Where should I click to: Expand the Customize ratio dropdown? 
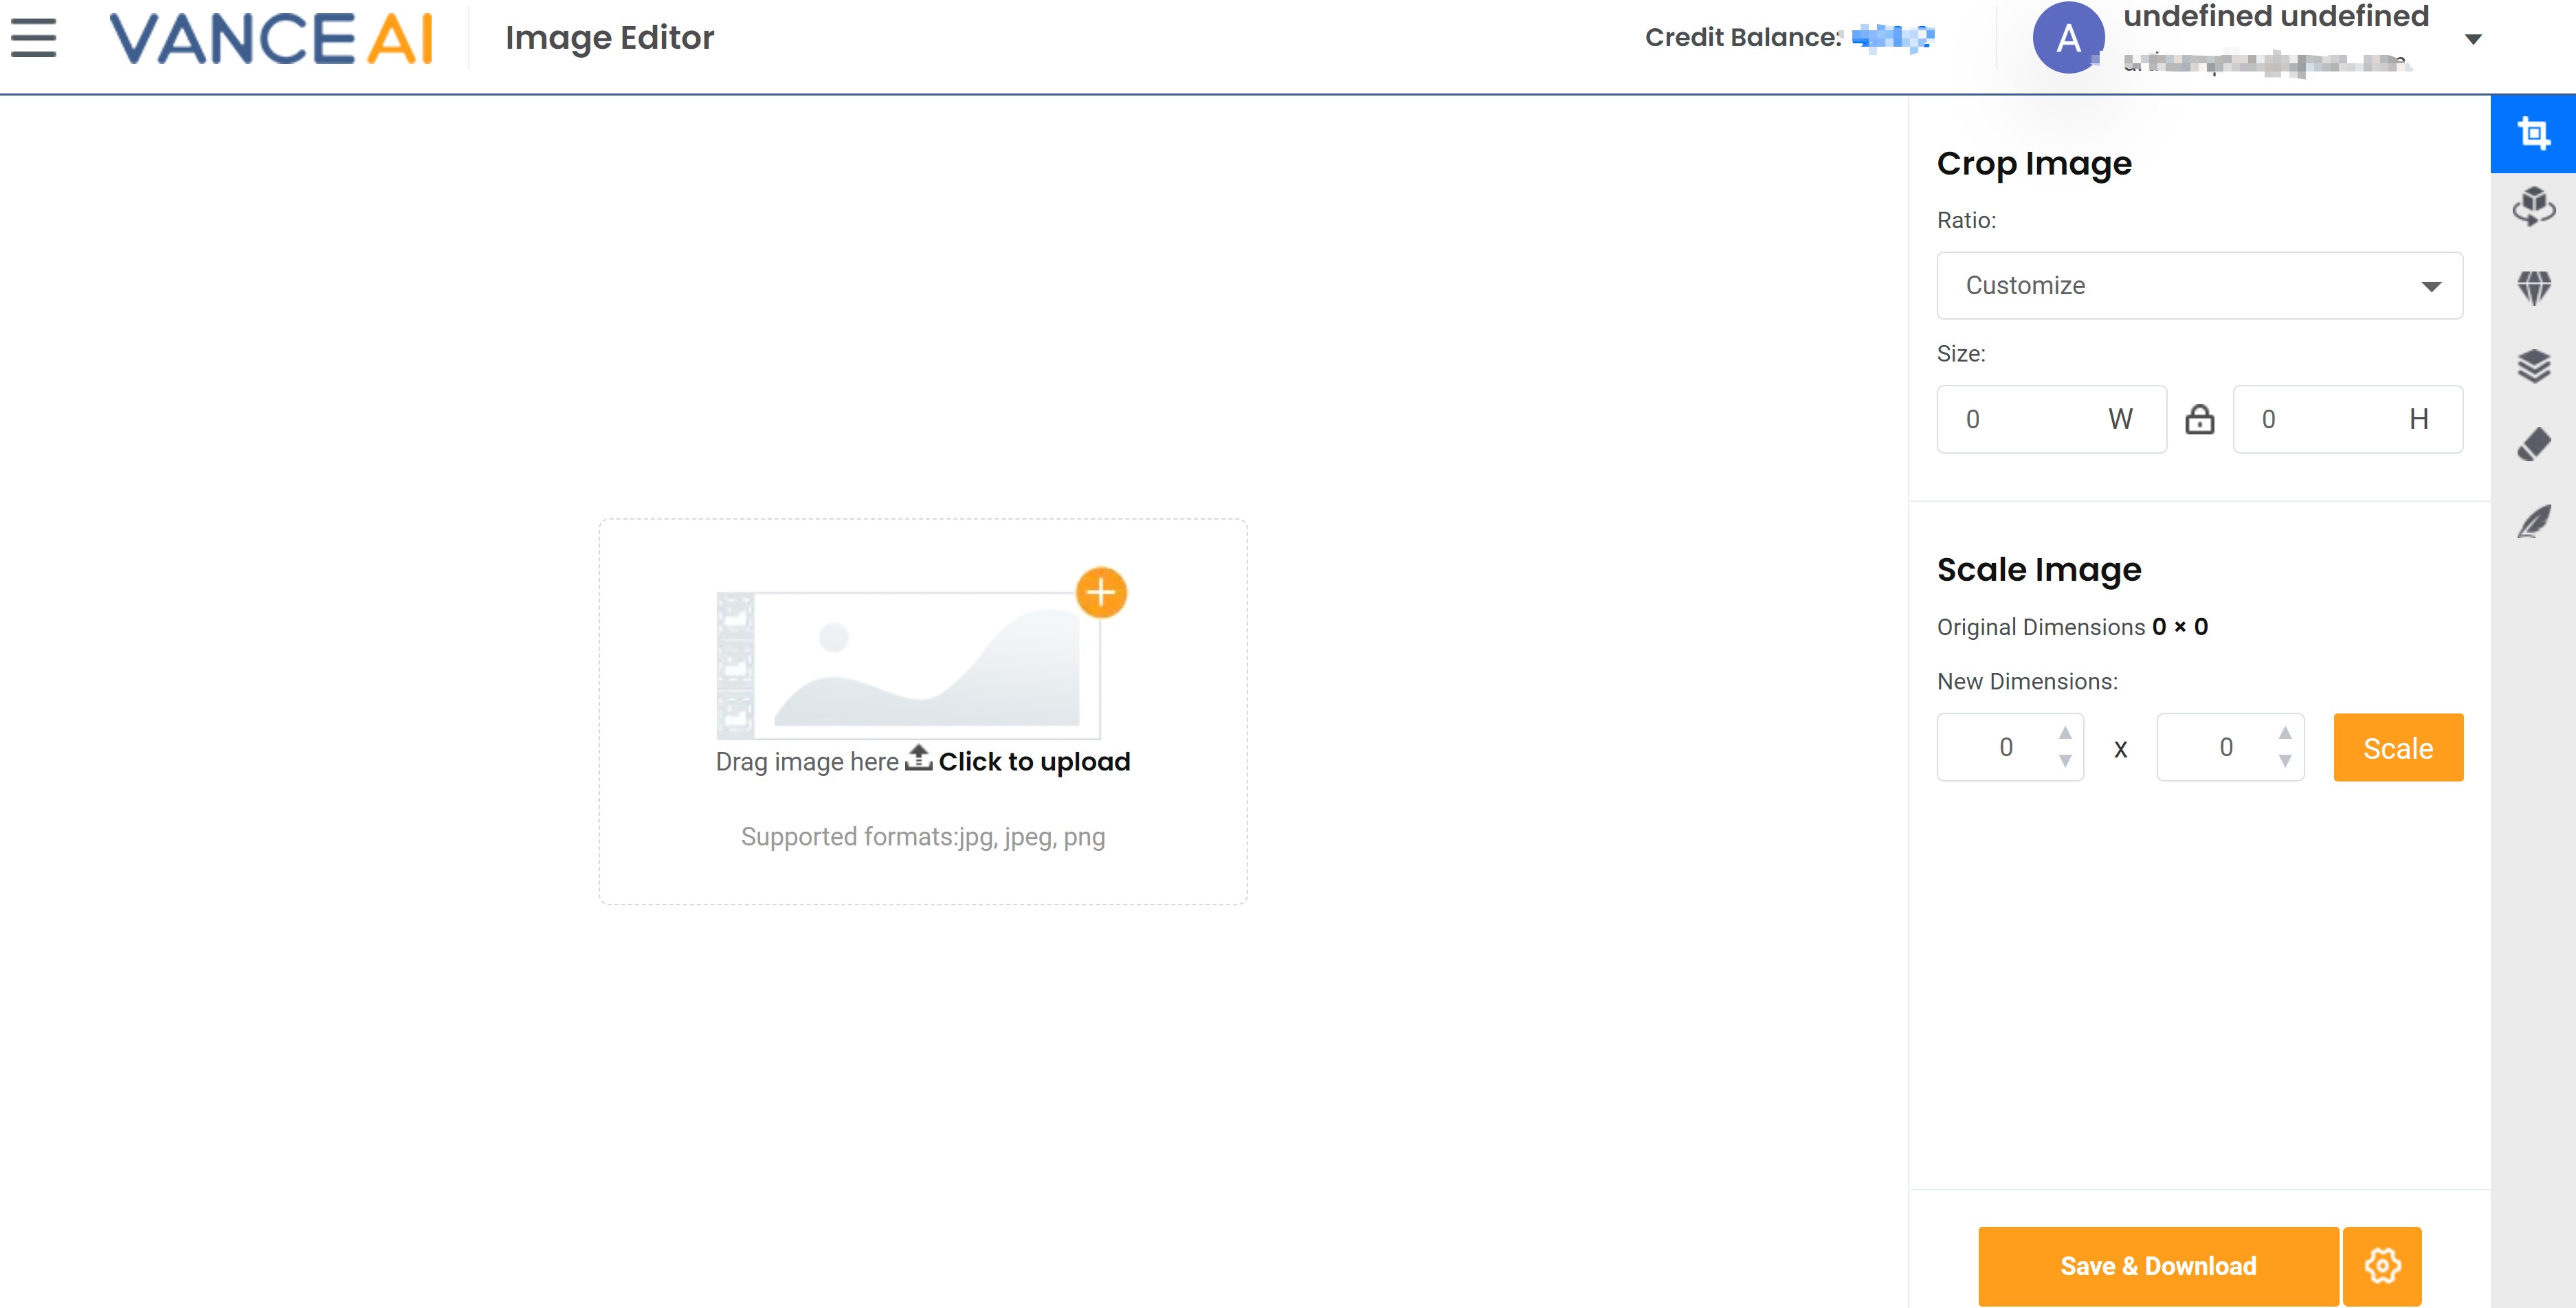pyautogui.click(x=2199, y=286)
